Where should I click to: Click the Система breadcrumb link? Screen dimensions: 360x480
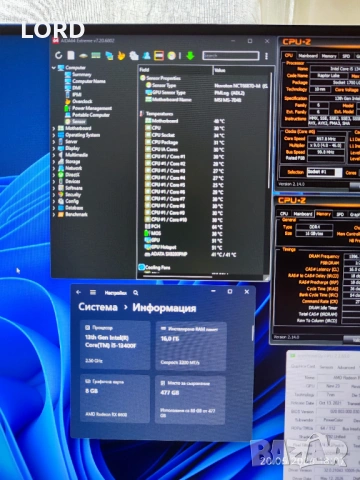(x=98, y=307)
